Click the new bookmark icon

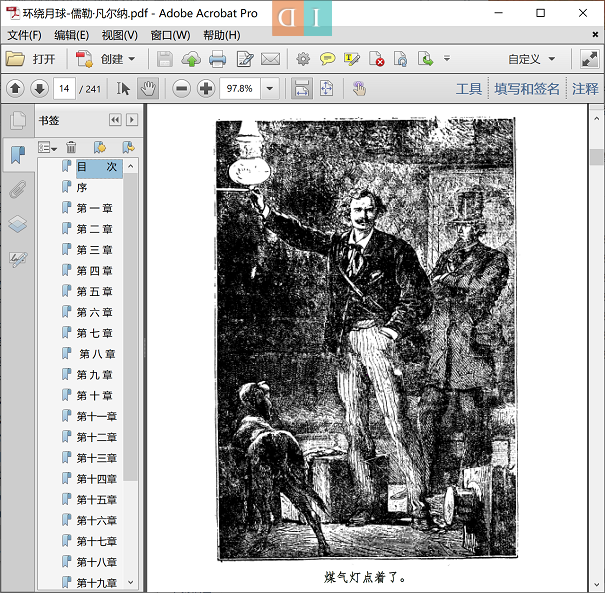(x=100, y=147)
